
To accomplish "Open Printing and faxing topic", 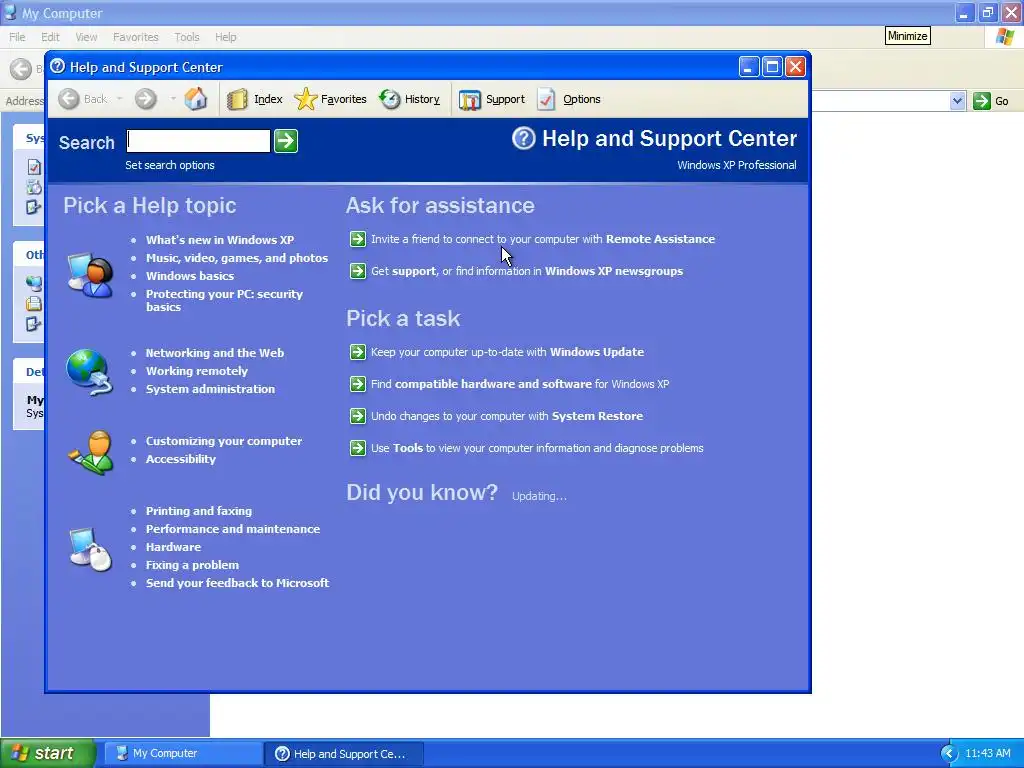I will click(x=199, y=511).
